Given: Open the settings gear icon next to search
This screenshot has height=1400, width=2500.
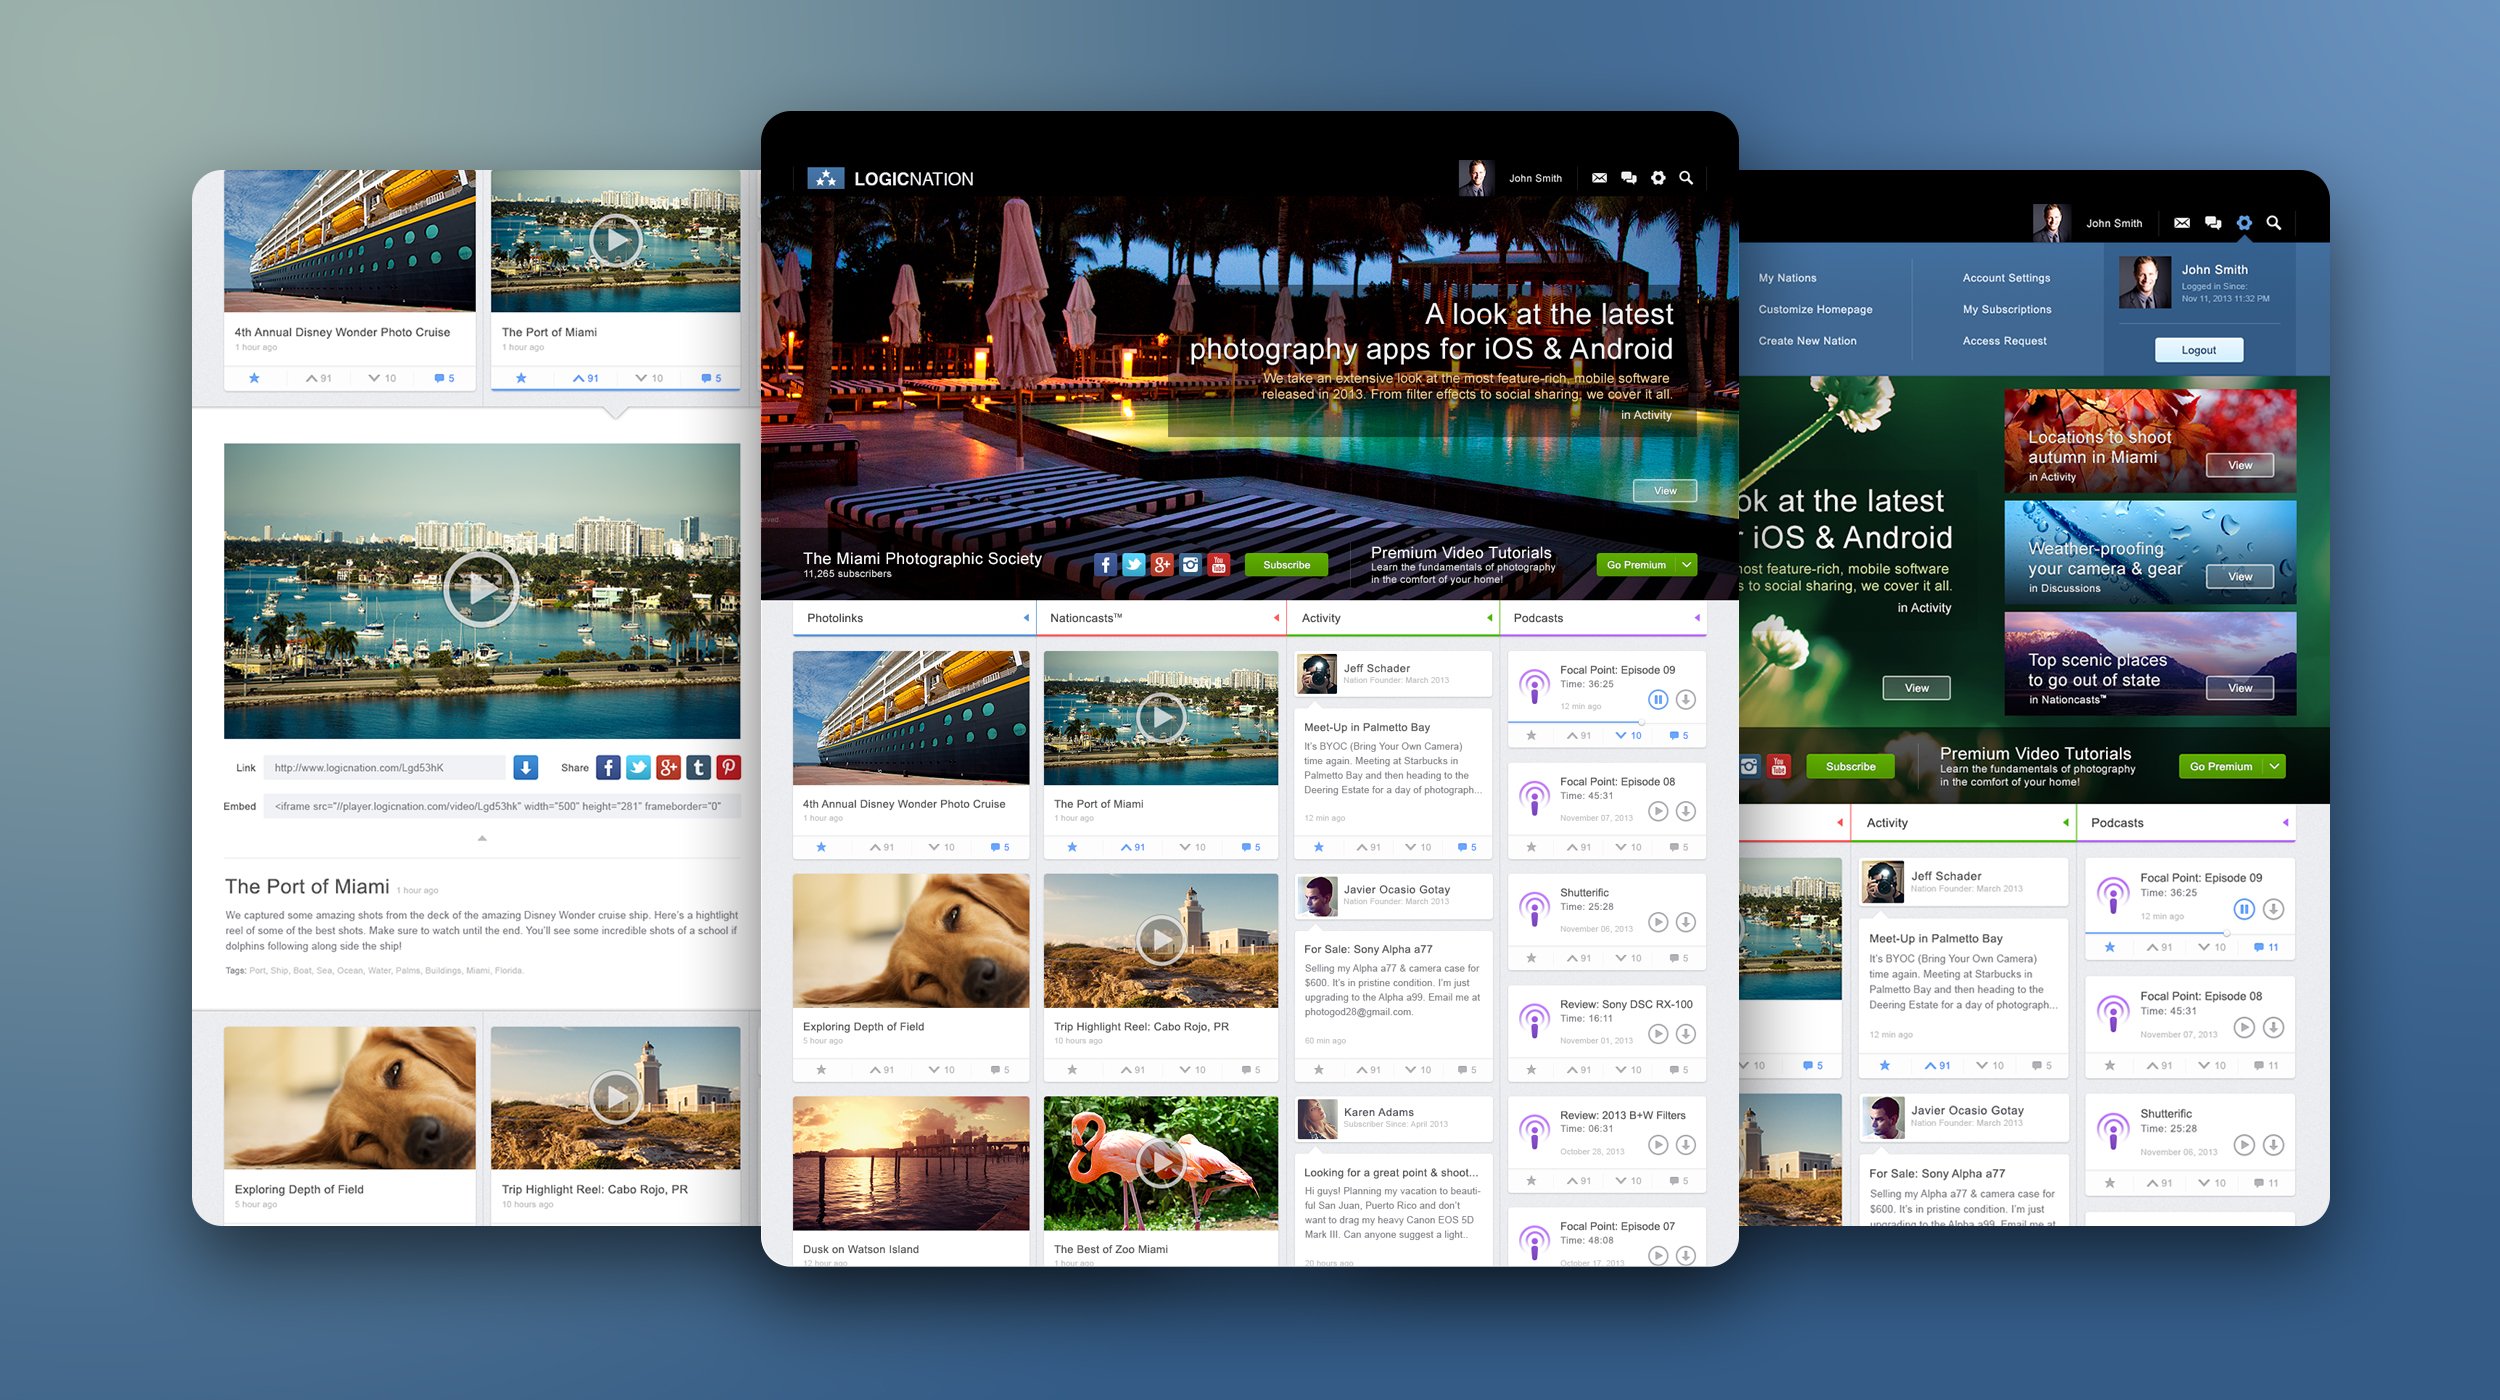Looking at the screenshot, I should (1658, 178).
